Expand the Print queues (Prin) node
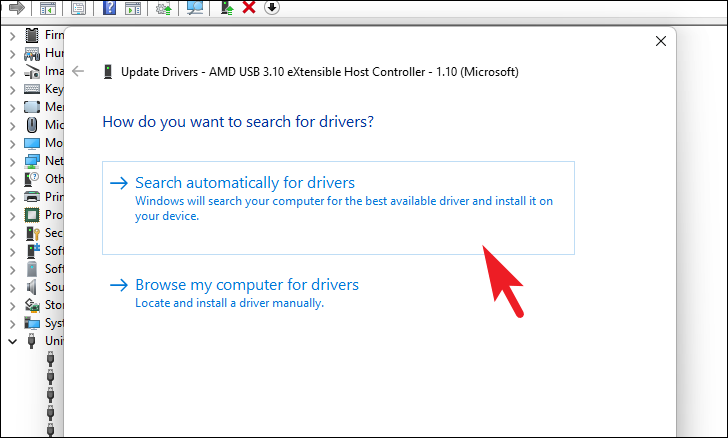Viewport: 728px width, 438px height. [13, 198]
